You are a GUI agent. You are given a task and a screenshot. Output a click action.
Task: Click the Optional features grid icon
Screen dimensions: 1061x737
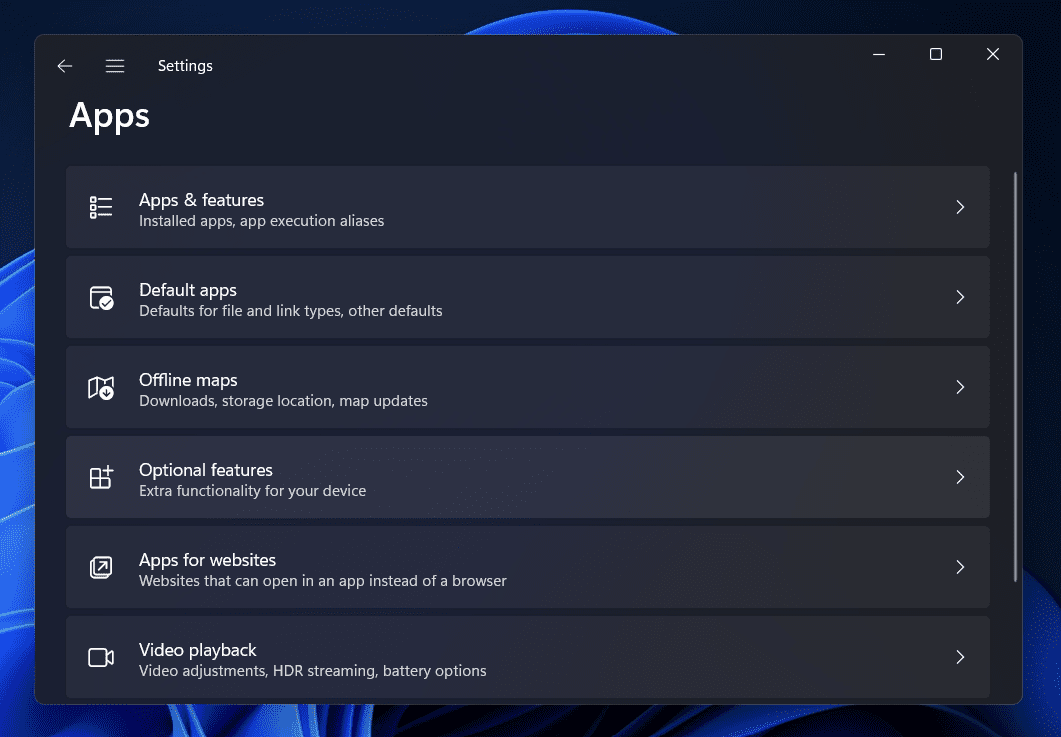pyautogui.click(x=101, y=477)
